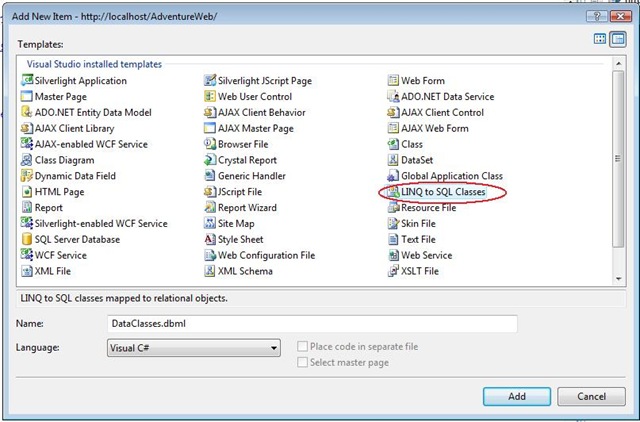
Task: Switch templates view to small icons list
Action: coord(616,39)
